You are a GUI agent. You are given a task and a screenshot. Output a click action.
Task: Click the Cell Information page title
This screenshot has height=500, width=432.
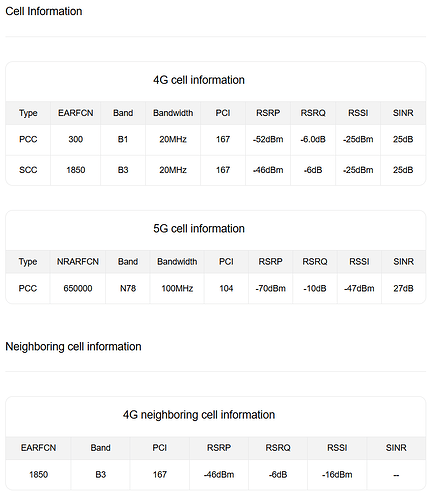[44, 11]
